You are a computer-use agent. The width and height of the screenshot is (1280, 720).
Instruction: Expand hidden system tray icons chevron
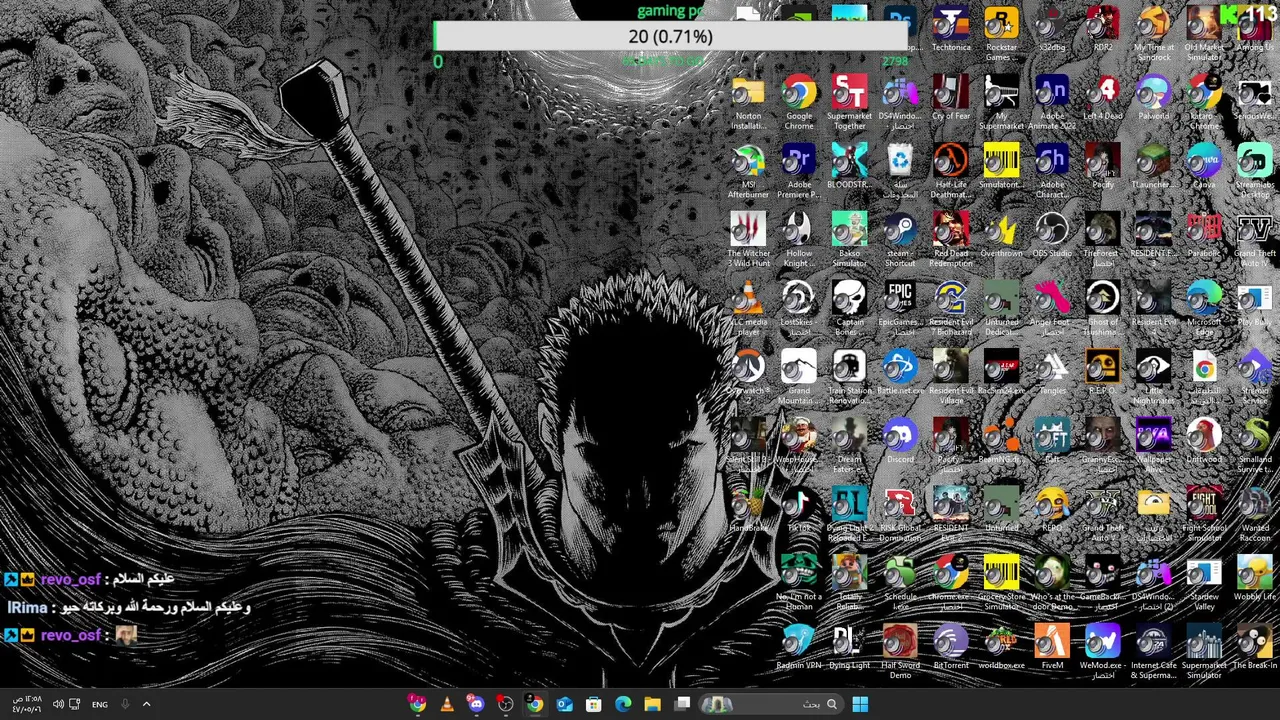pyautogui.click(x=146, y=704)
